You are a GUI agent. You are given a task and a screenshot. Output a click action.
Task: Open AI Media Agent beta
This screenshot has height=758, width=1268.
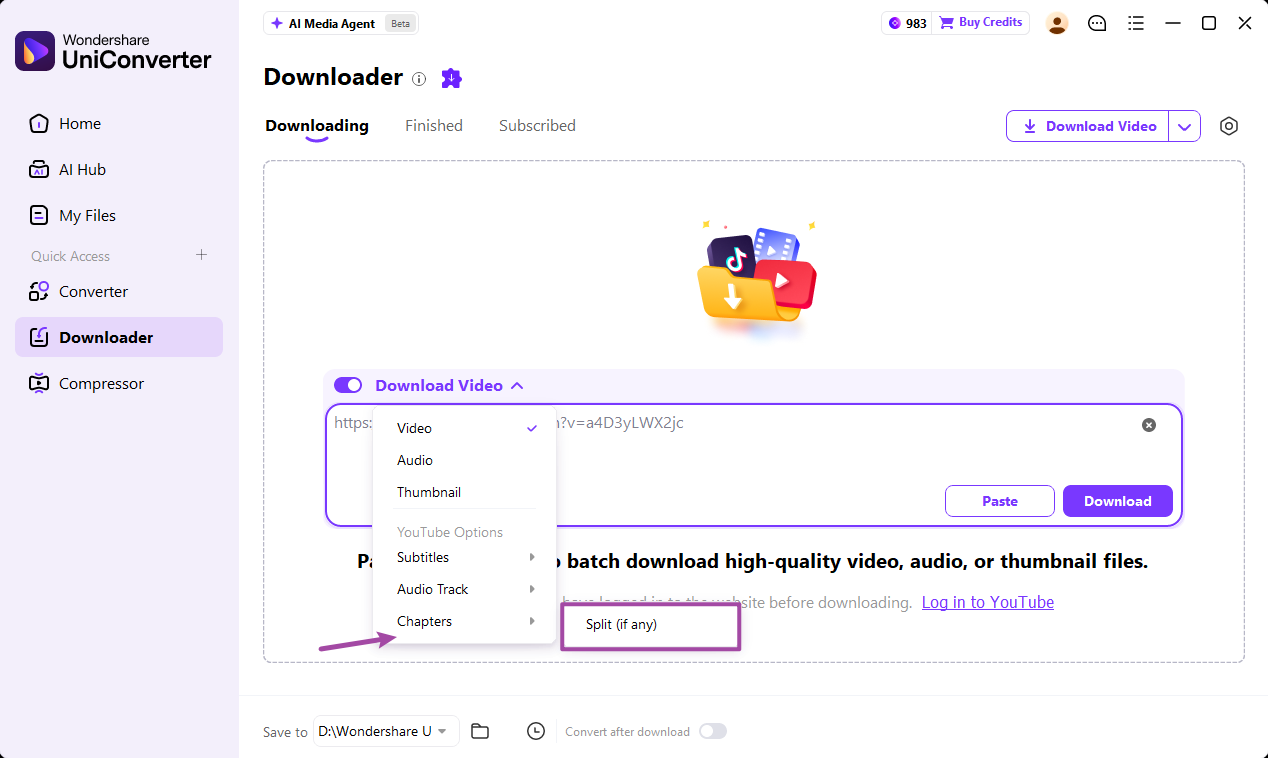[340, 23]
